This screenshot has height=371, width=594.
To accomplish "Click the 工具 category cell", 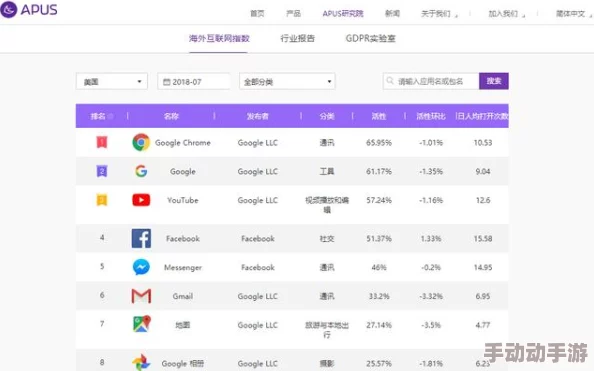I will pyautogui.click(x=327, y=172).
